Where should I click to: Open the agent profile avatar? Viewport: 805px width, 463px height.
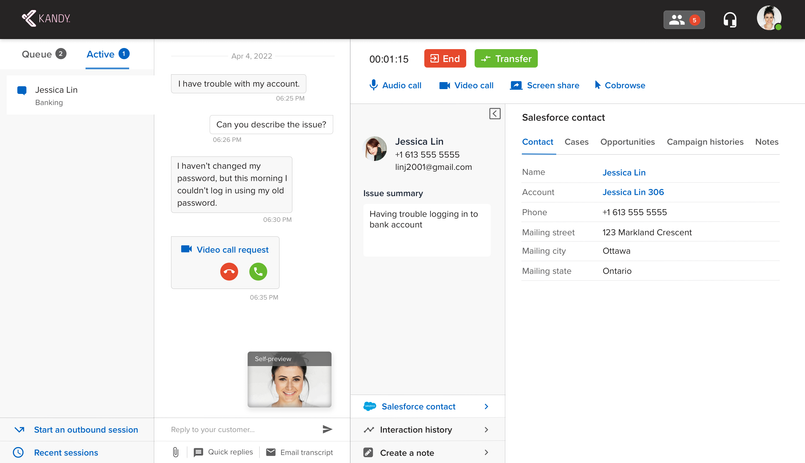click(x=769, y=18)
